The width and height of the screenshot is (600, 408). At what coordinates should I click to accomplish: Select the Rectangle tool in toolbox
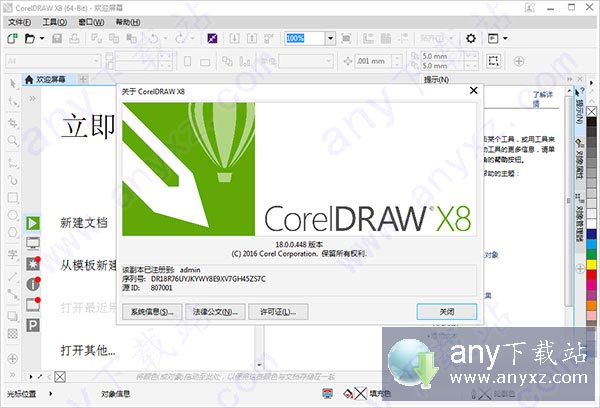click(x=13, y=198)
